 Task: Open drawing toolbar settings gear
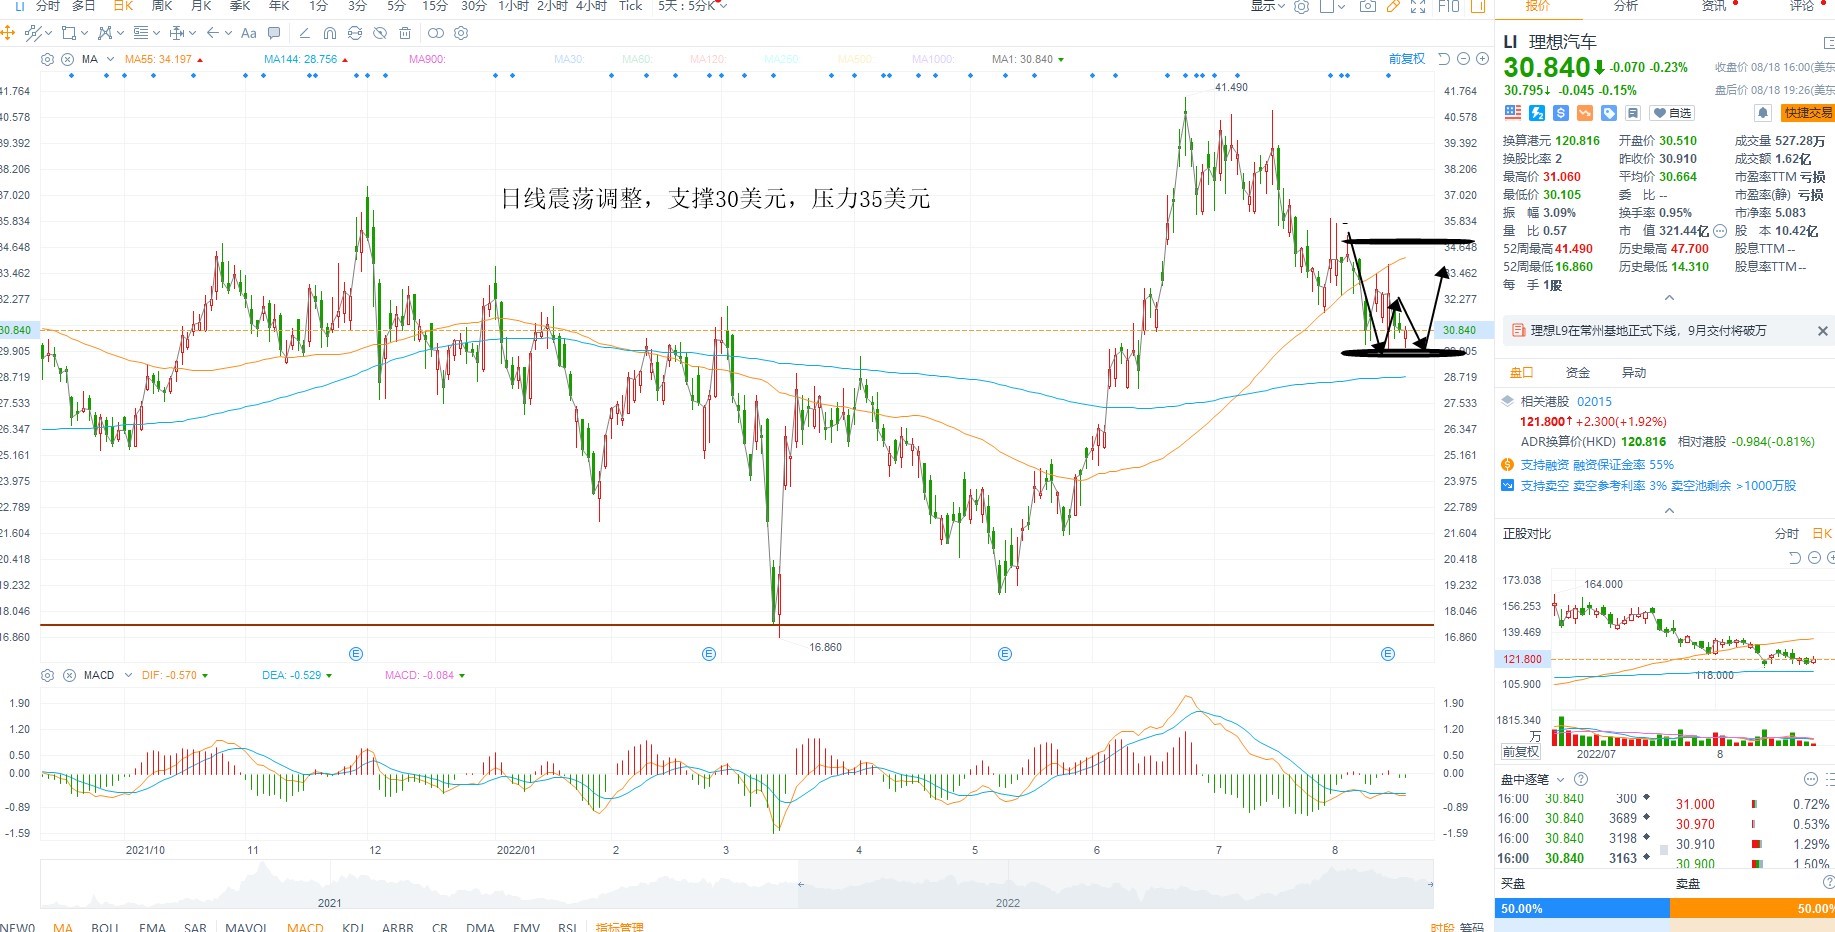point(461,33)
